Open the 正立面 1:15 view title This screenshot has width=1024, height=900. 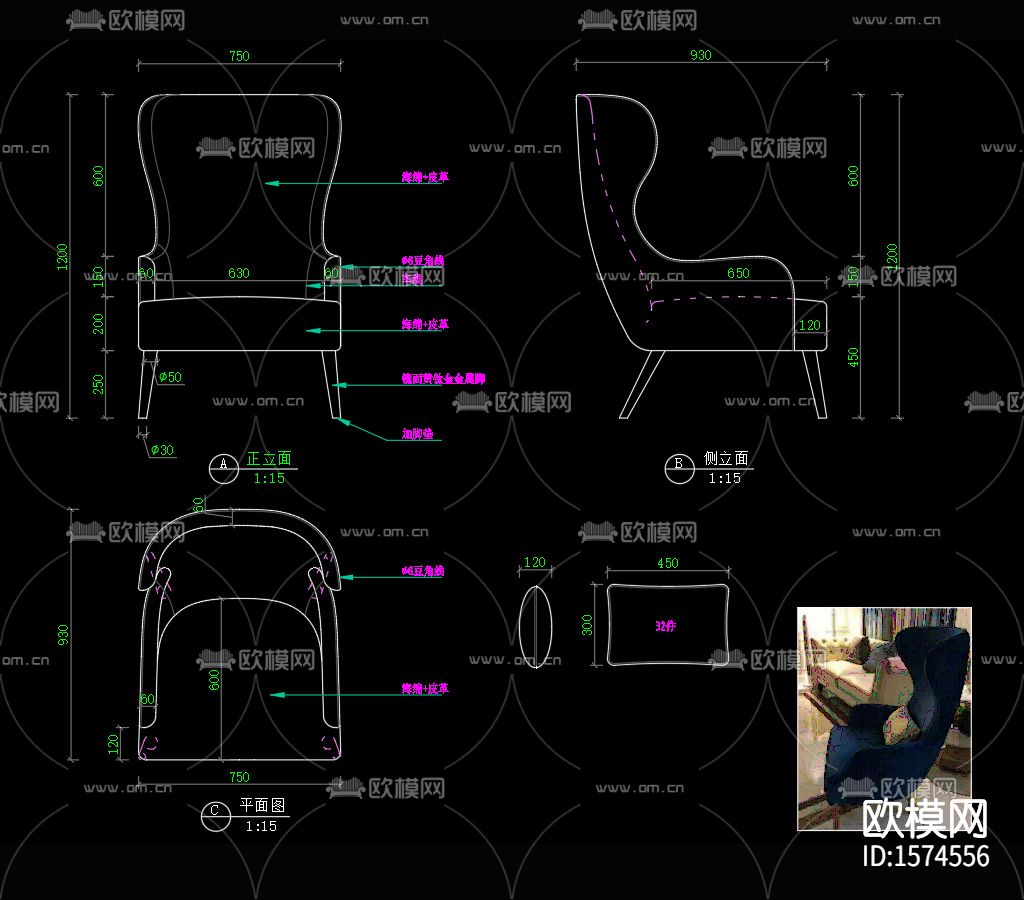point(270,459)
